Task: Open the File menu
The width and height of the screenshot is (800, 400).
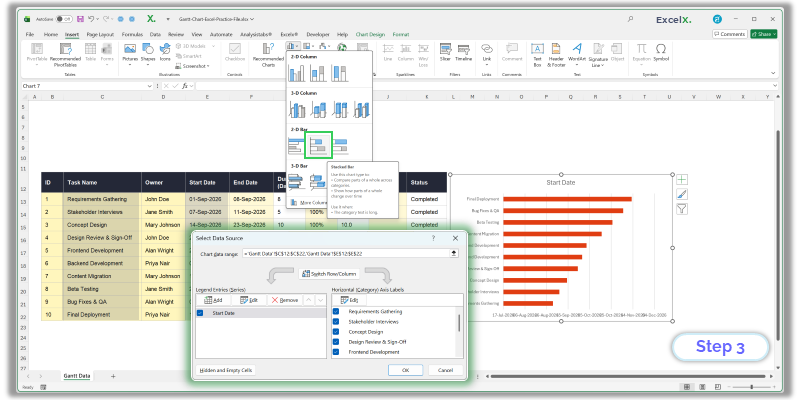Action: click(x=30, y=35)
